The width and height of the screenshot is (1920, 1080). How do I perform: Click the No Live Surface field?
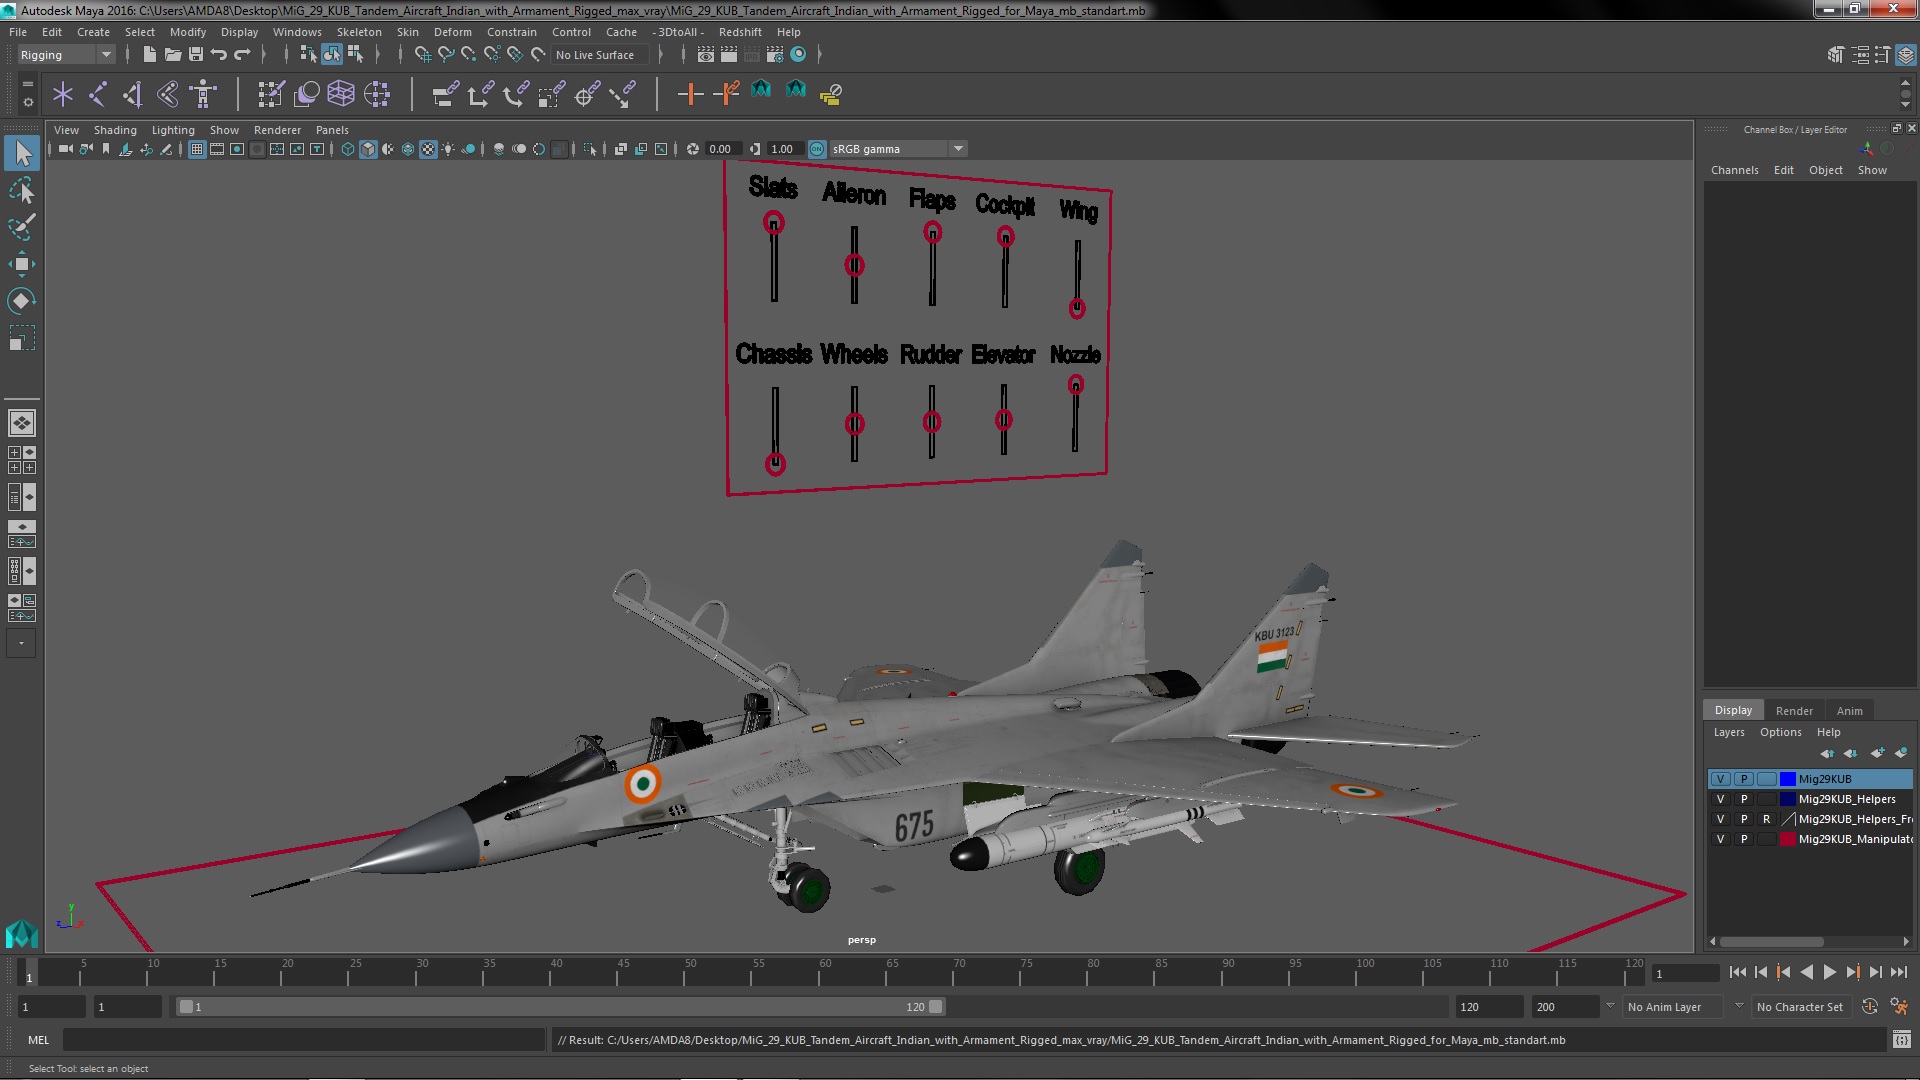pos(599,55)
